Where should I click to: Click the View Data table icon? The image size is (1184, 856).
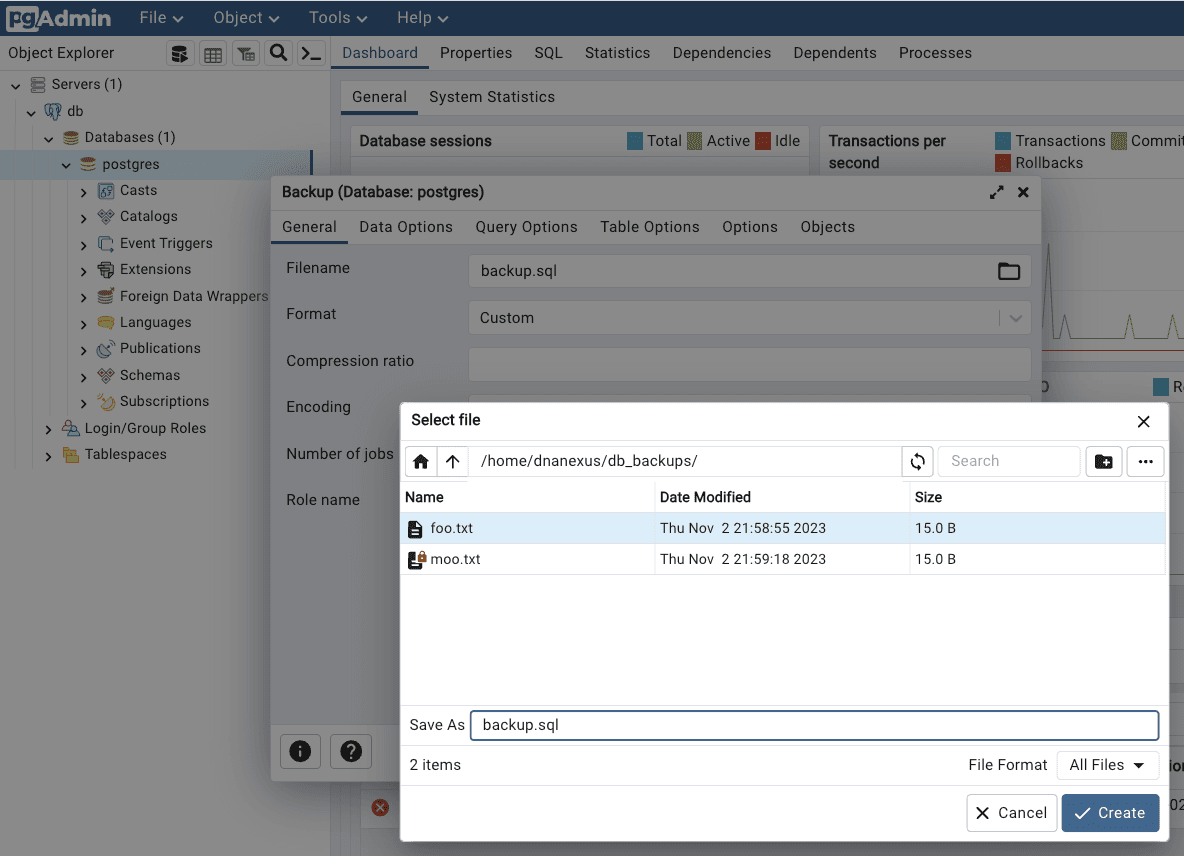[213, 54]
